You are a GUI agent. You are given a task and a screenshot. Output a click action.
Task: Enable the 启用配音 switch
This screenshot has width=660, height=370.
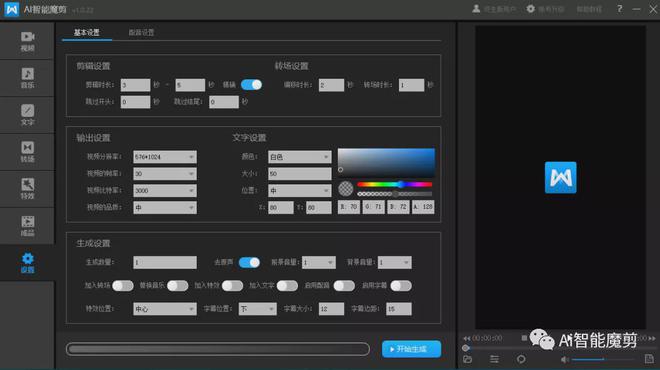344,286
